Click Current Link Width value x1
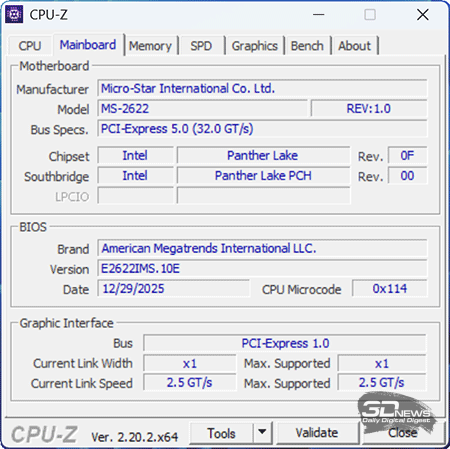The image size is (450, 449). [x=190, y=363]
